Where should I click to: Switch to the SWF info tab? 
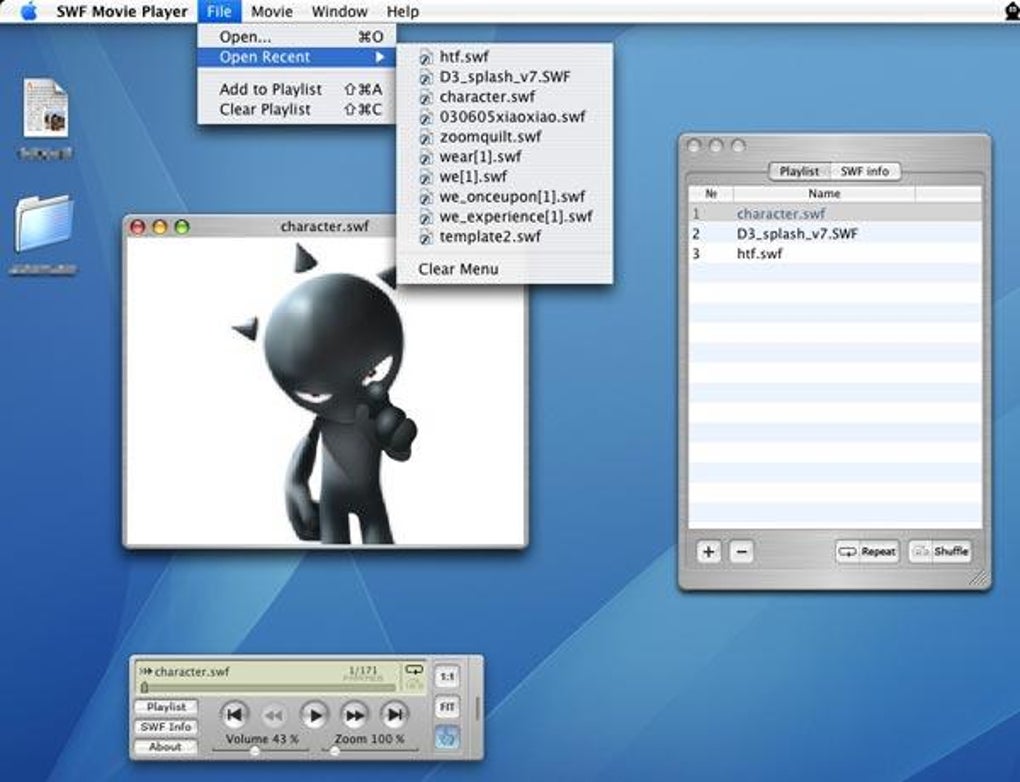point(864,171)
